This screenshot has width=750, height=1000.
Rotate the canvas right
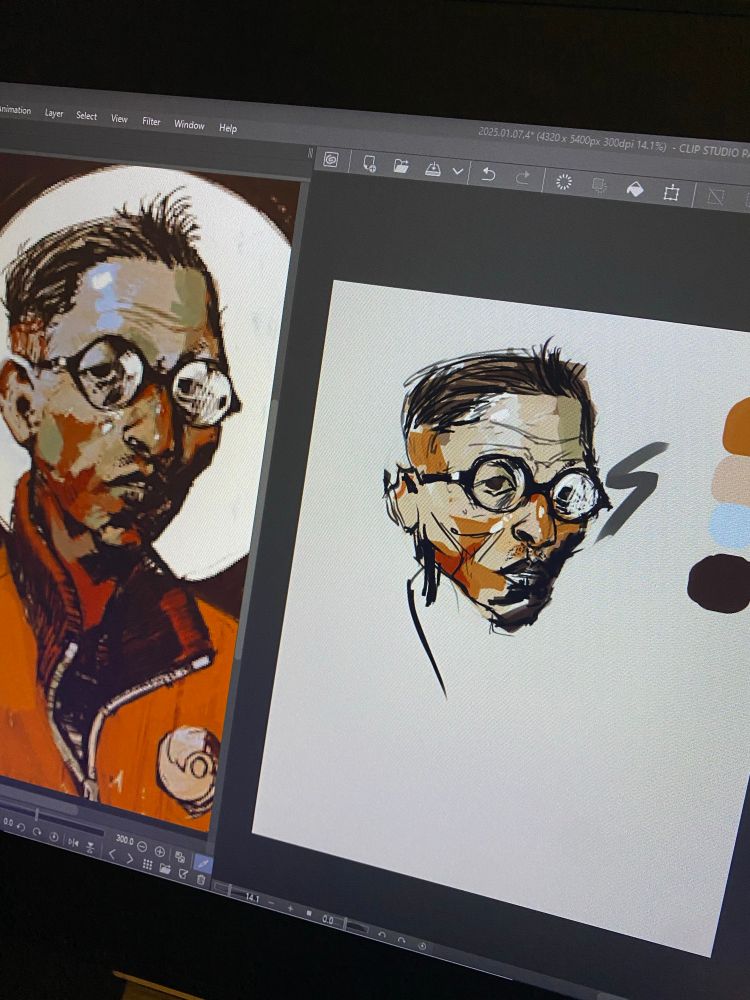401,939
